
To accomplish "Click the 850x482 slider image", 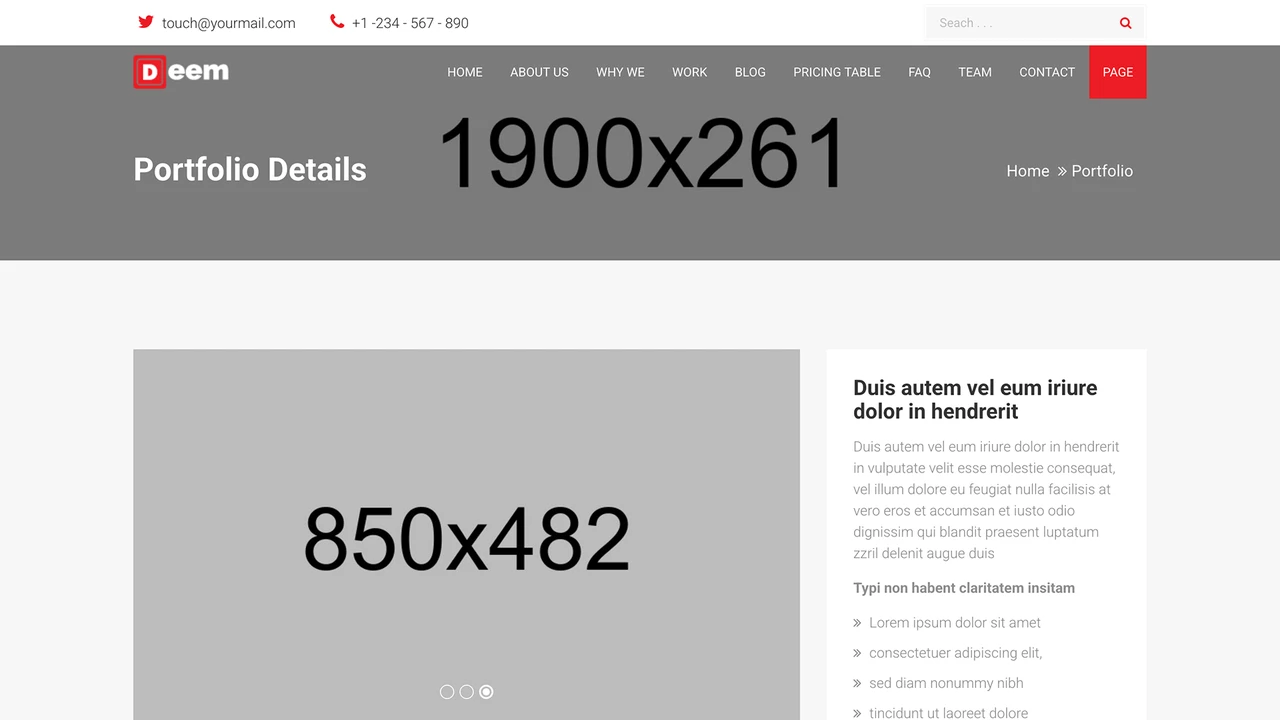I will pos(466,534).
